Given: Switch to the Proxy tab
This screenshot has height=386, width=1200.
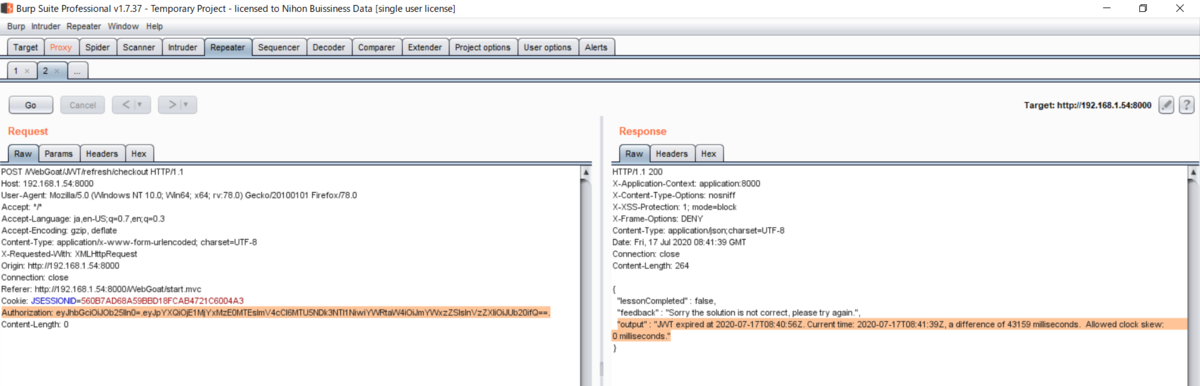Looking at the screenshot, I should [61, 47].
